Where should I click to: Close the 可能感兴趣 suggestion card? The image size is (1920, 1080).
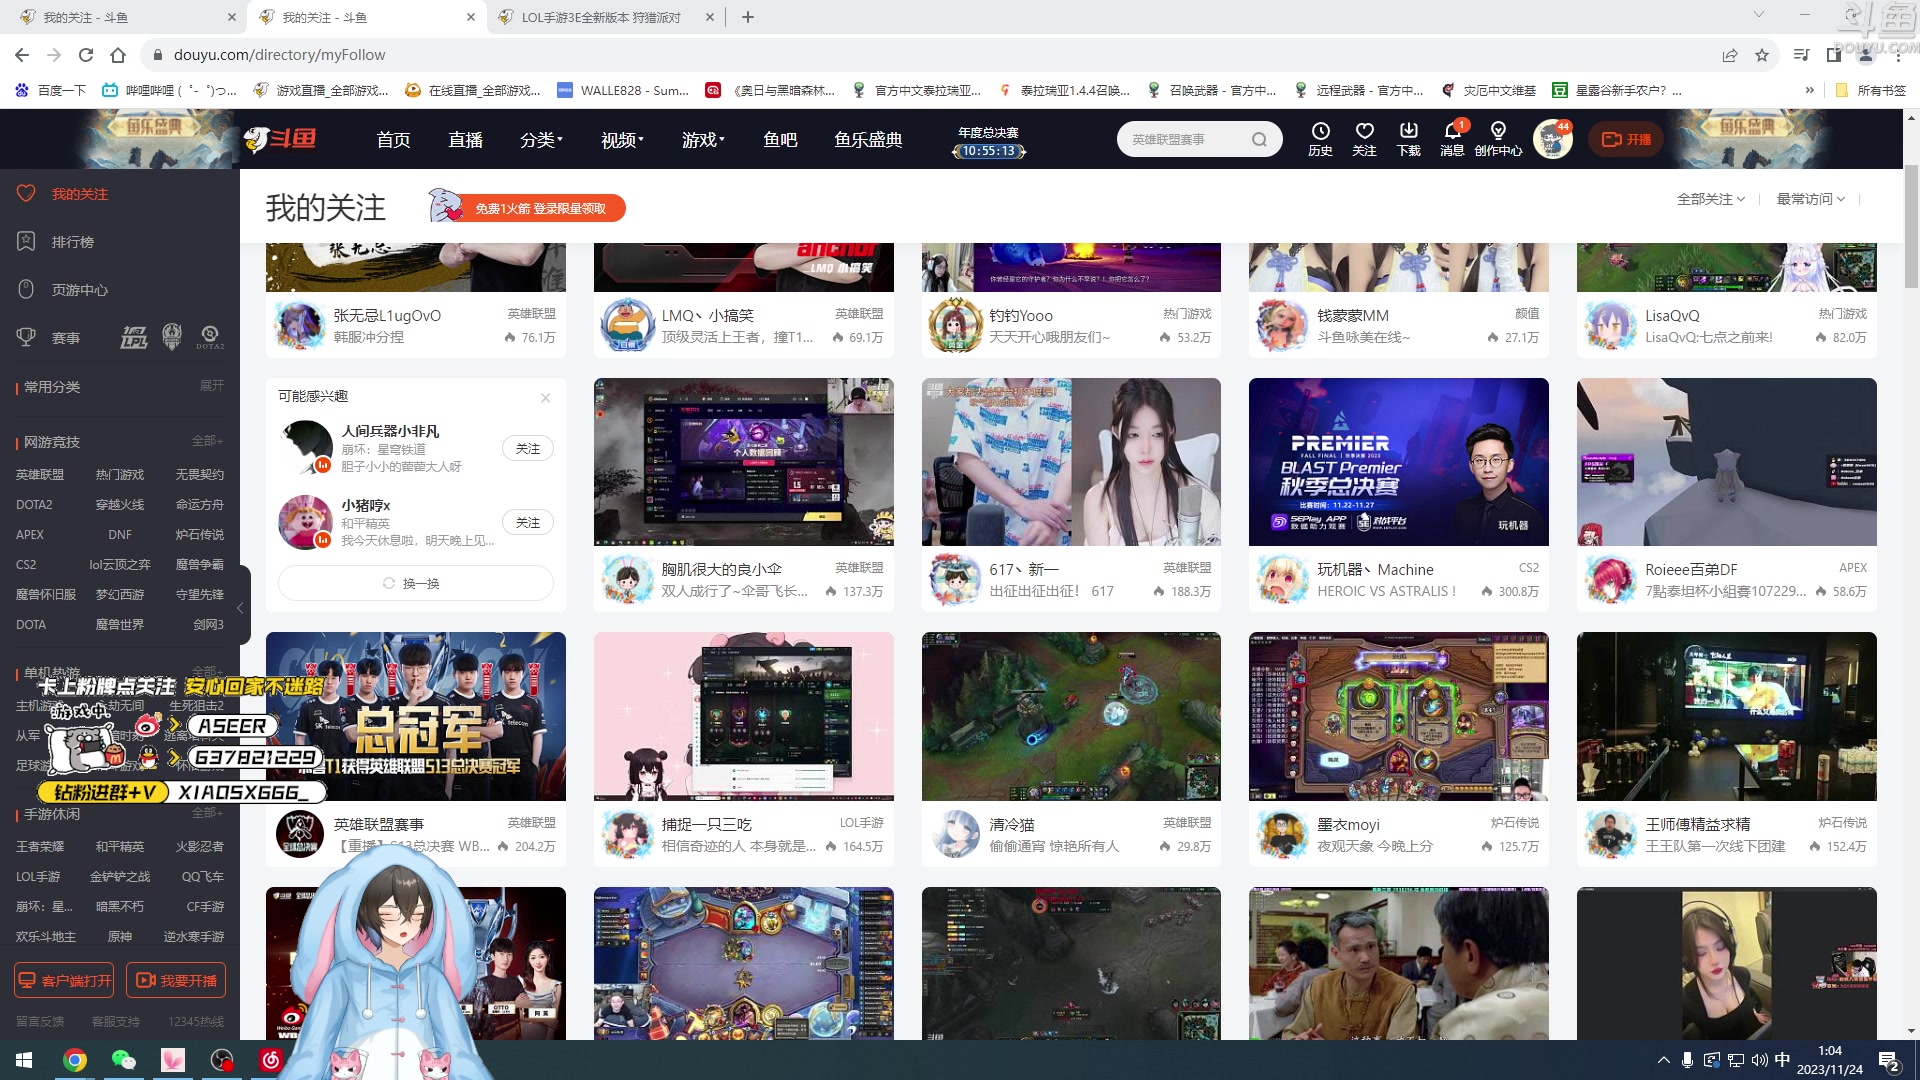(545, 397)
